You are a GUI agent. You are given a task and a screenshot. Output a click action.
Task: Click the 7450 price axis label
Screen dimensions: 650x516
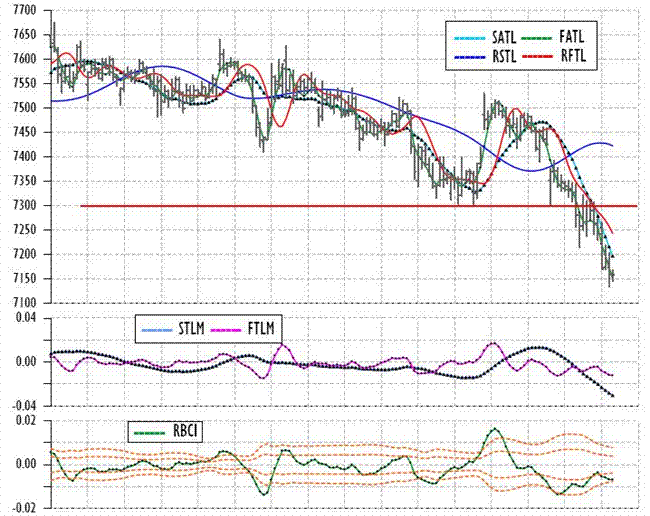(24, 132)
